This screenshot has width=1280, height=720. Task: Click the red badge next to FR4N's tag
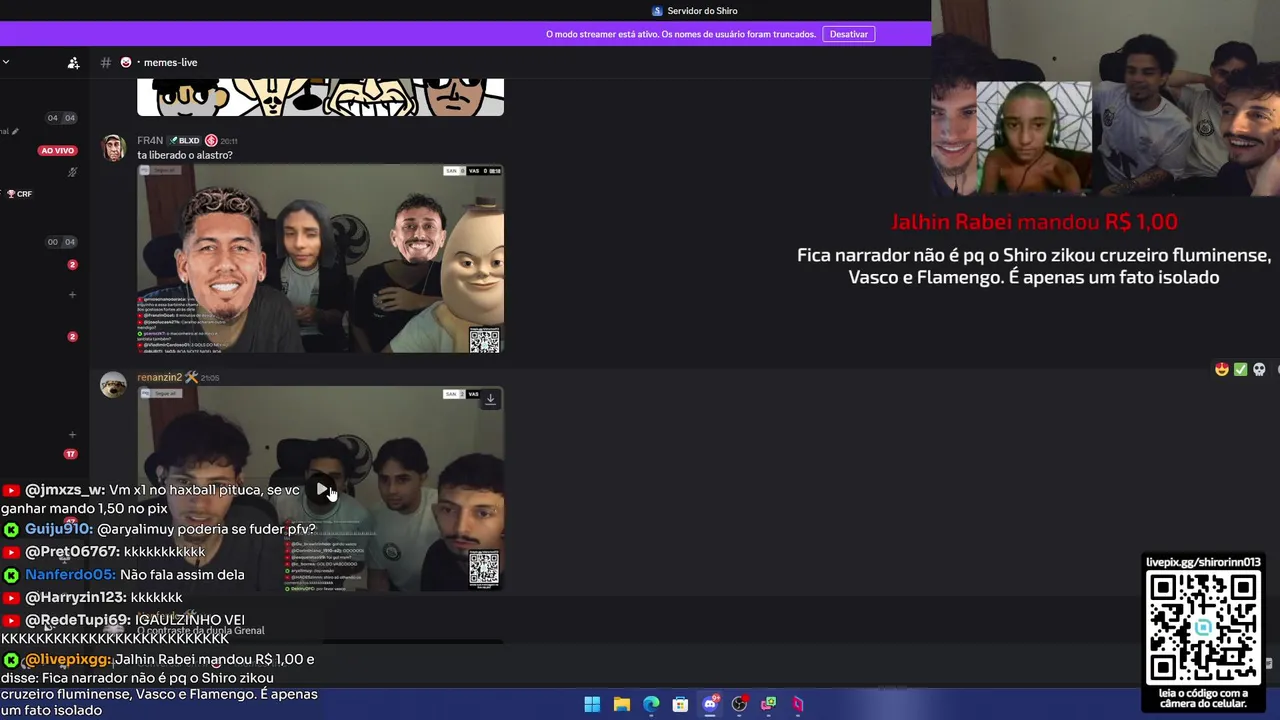pos(211,141)
